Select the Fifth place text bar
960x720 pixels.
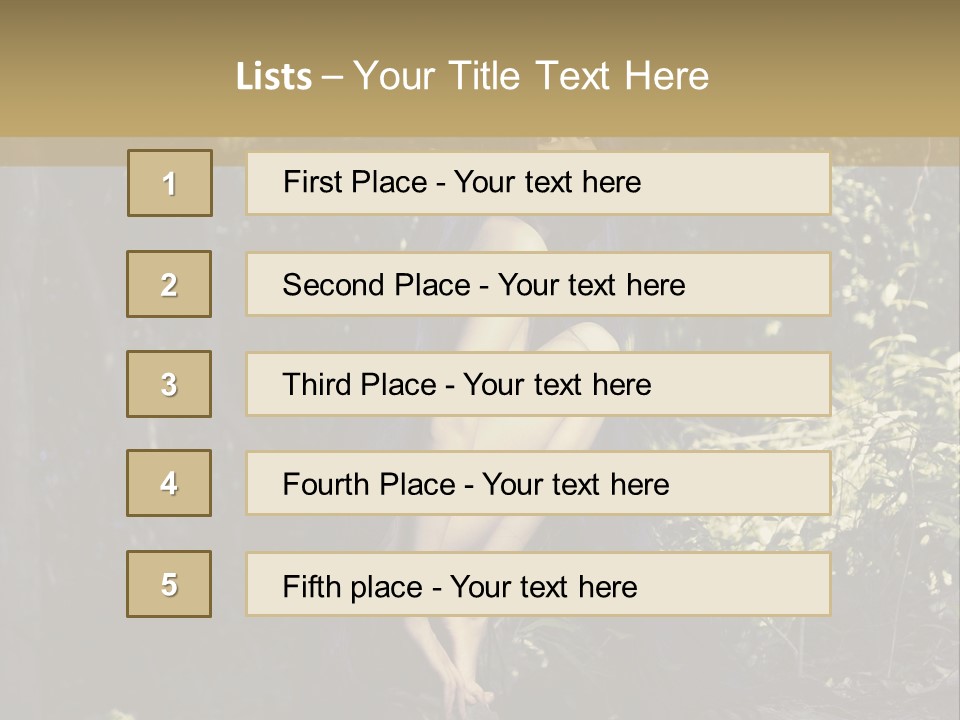click(538, 584)
